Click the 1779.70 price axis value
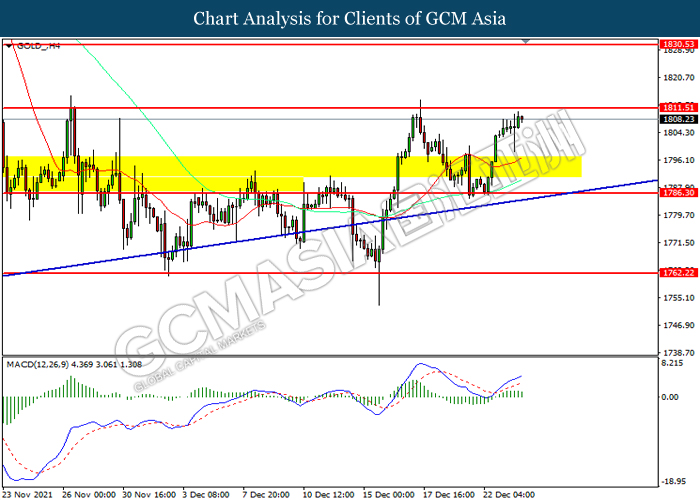Viewport: 700px width, 500px height. pos(679,215)
